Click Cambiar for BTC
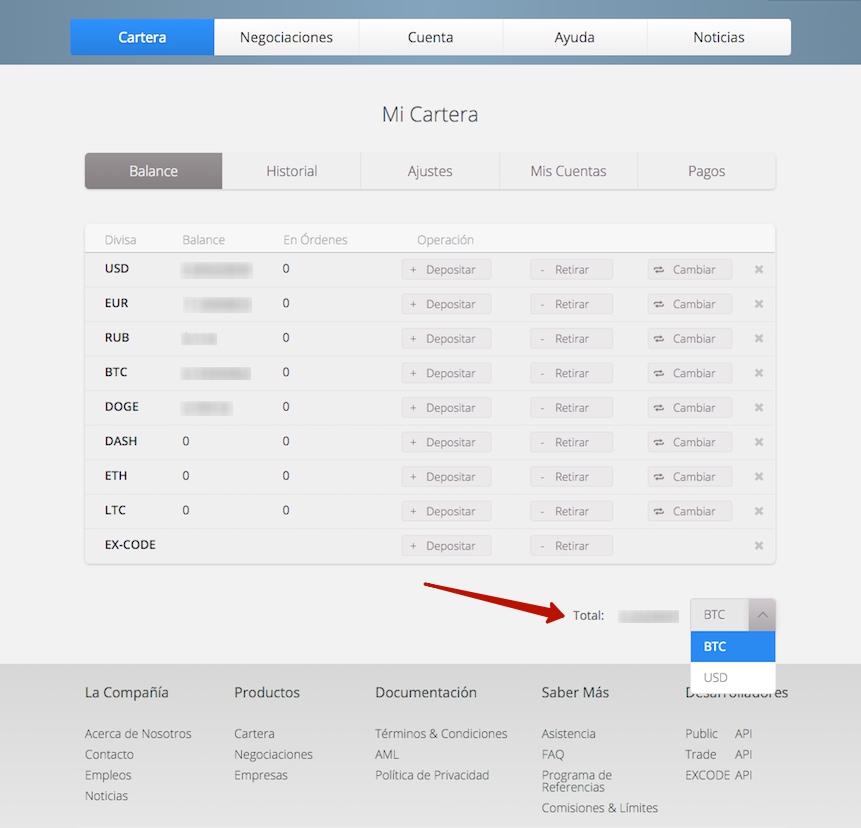The image size is (861, 828). [x=690, y=373]
